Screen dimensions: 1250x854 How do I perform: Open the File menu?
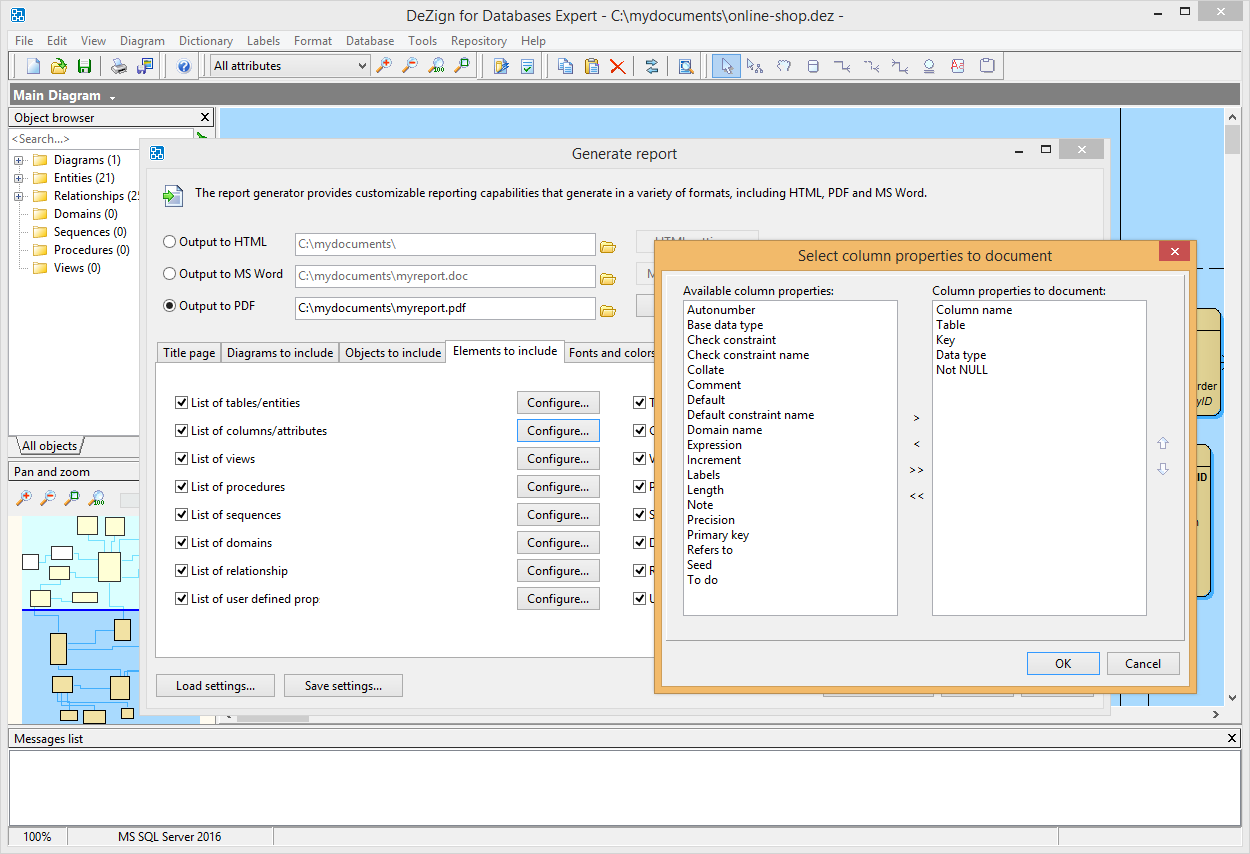24,41
